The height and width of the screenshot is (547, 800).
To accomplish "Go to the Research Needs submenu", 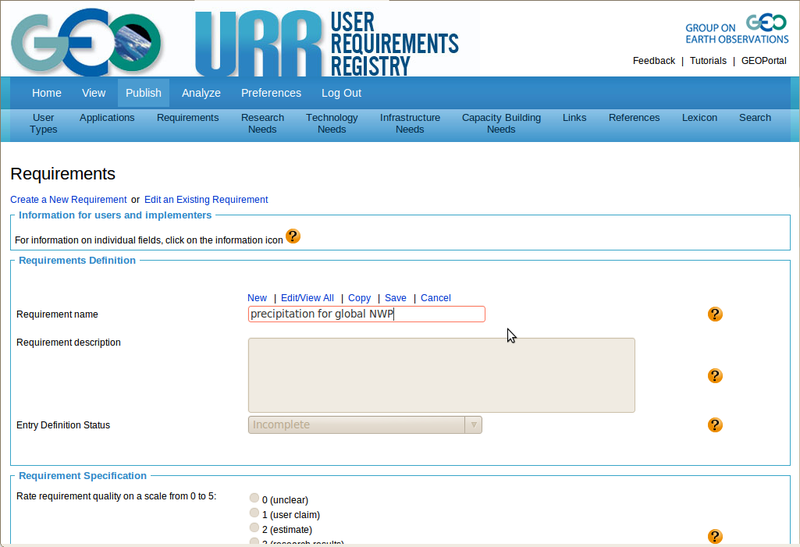I will (262, 123).
